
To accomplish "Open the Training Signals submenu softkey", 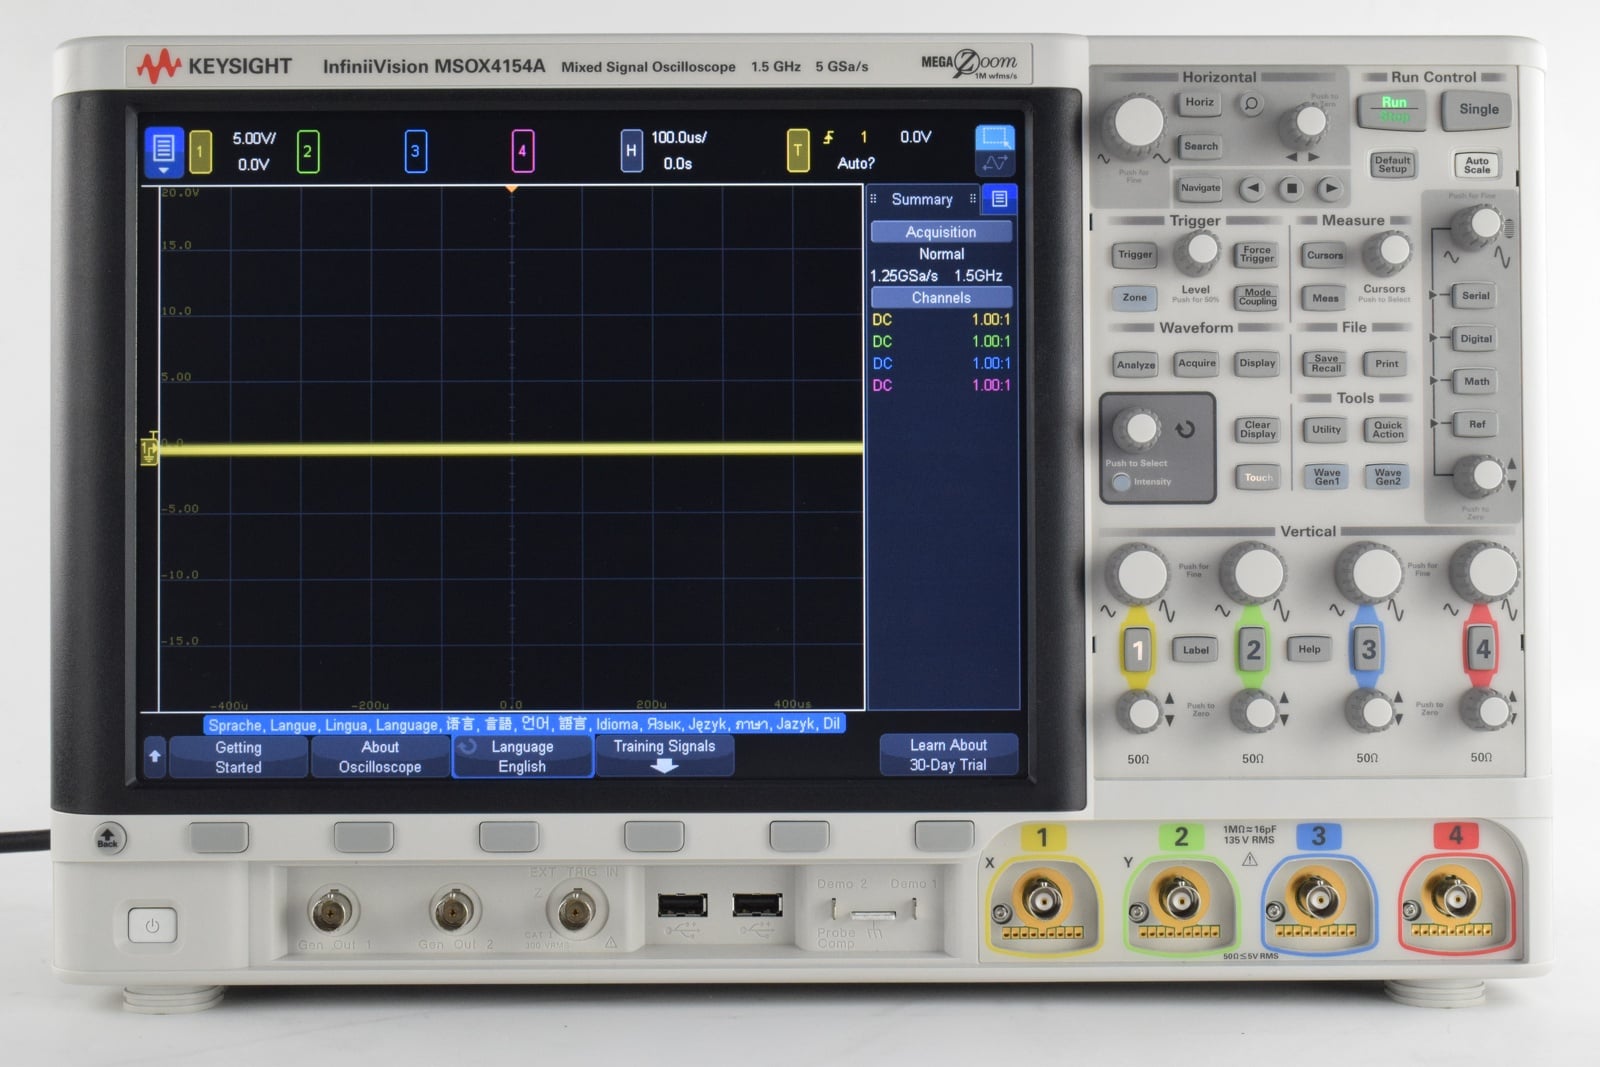I will pos(664,756).
